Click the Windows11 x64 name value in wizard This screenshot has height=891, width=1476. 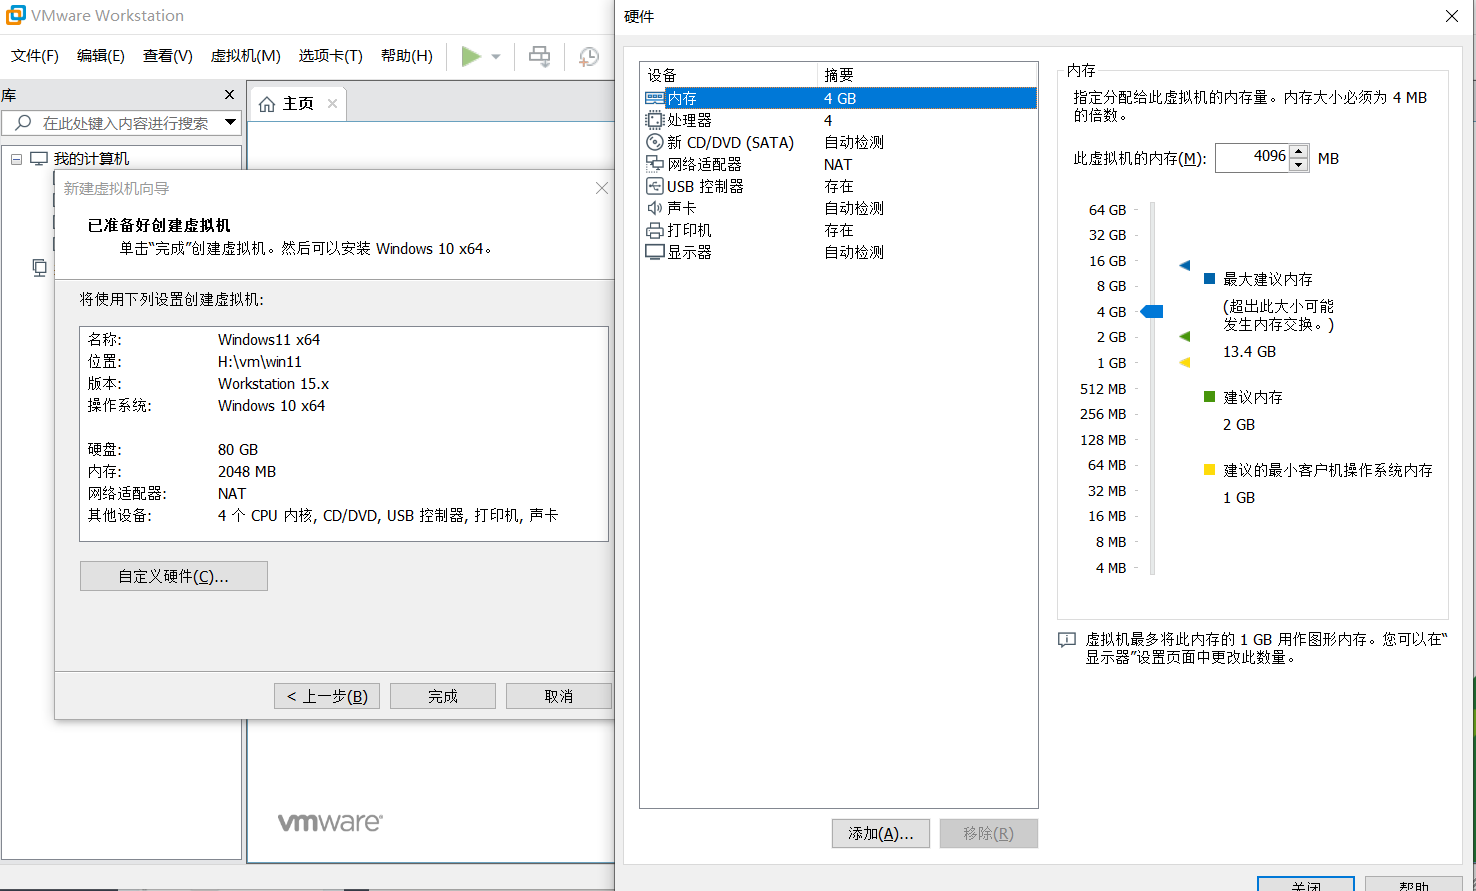[269, 340]
